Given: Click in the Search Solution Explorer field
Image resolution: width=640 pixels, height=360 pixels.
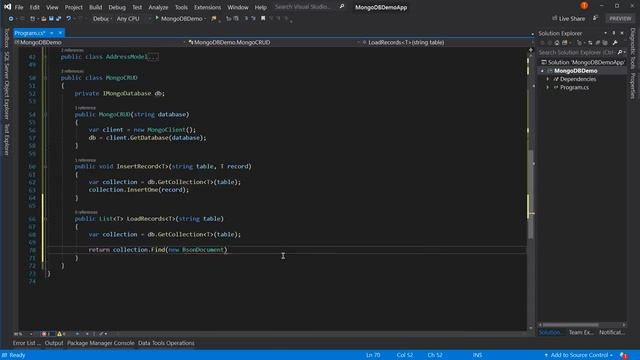Looking at the screenshot, I should pos(576,52).
